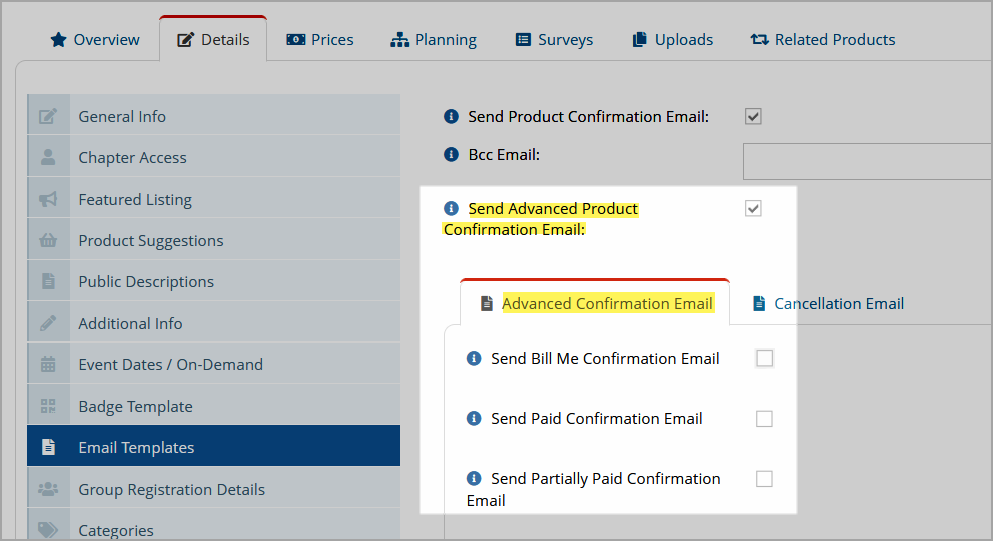This screenshot has width=993, height=541.
Task: Click info icon beside Send Bill Me Confirmation Email
Action: click(474, 359)
